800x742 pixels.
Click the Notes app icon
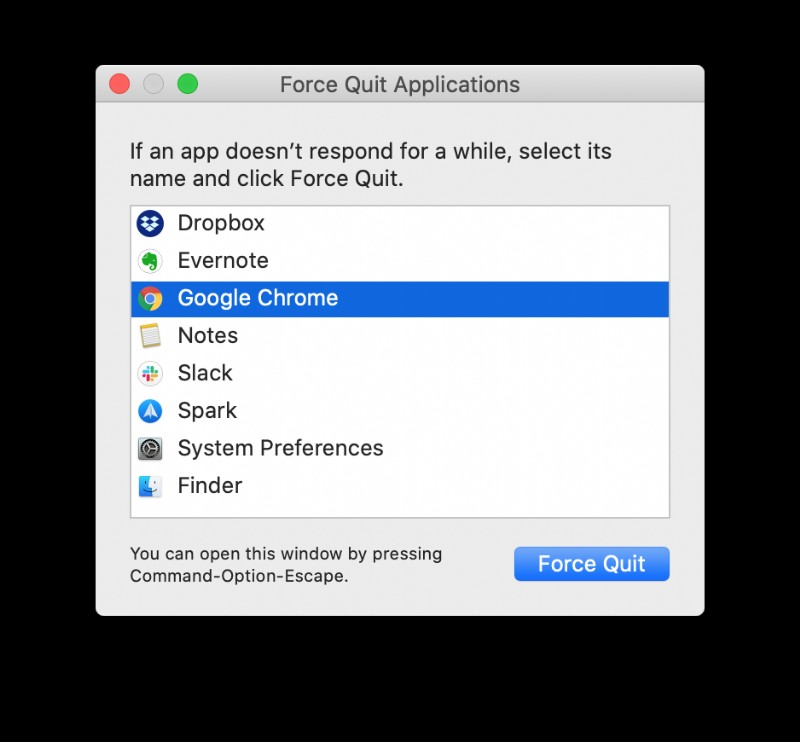pyautogui.click(x=151, y=335)
